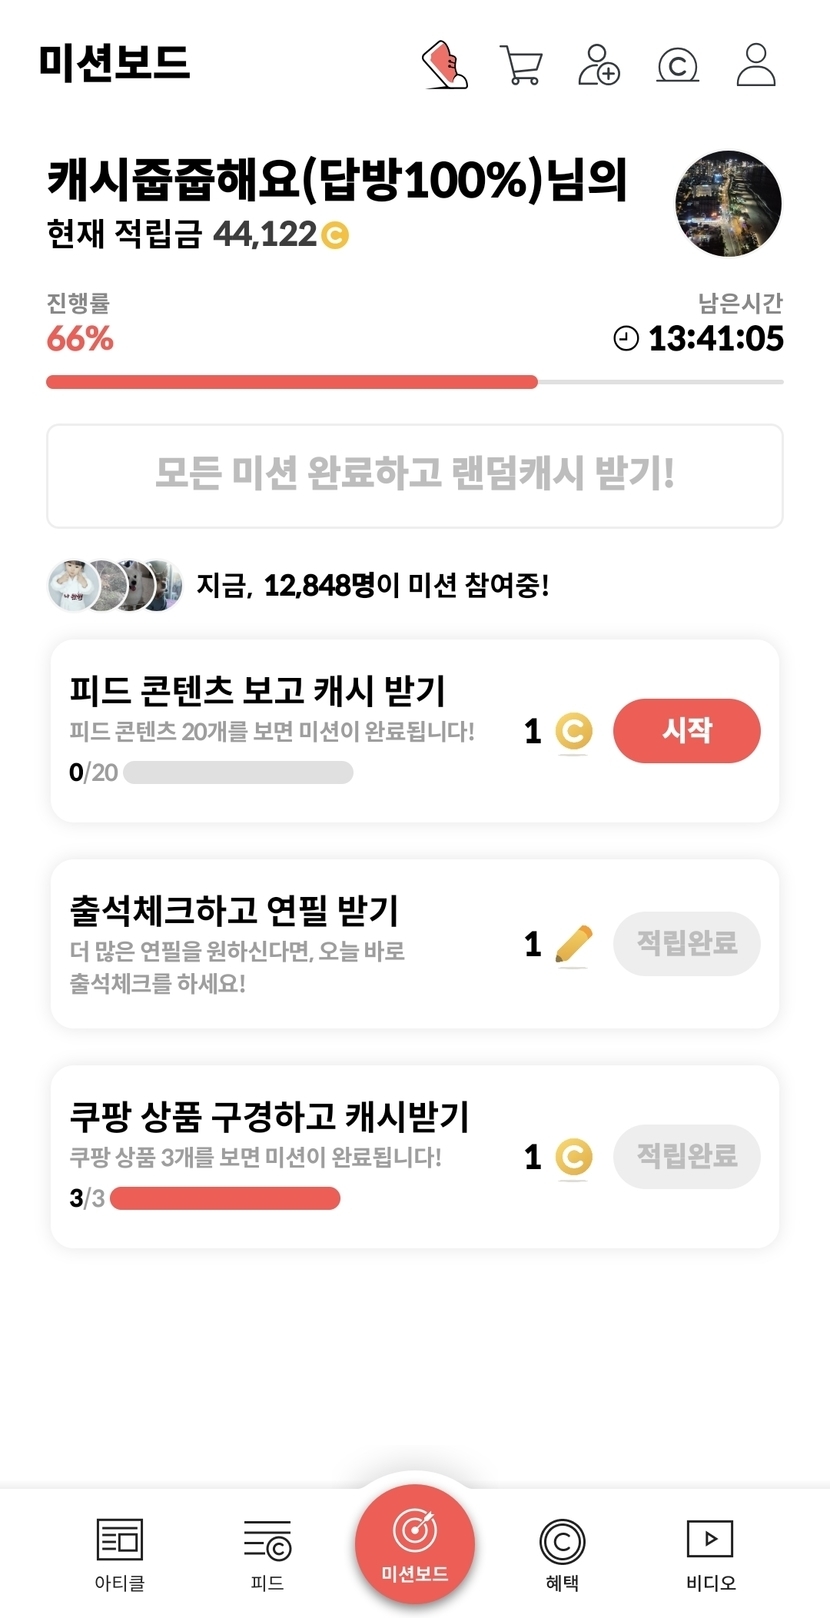Click the 66% mission progress bar

click(x=415, y=382)
